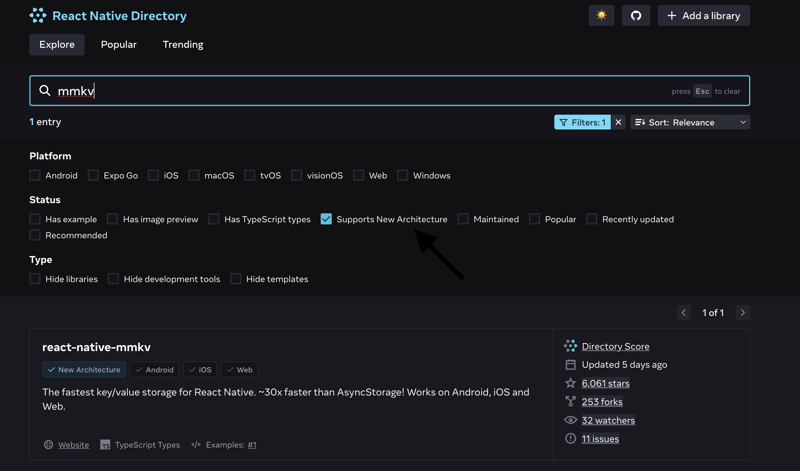Click the search magnifier icon

45,91
